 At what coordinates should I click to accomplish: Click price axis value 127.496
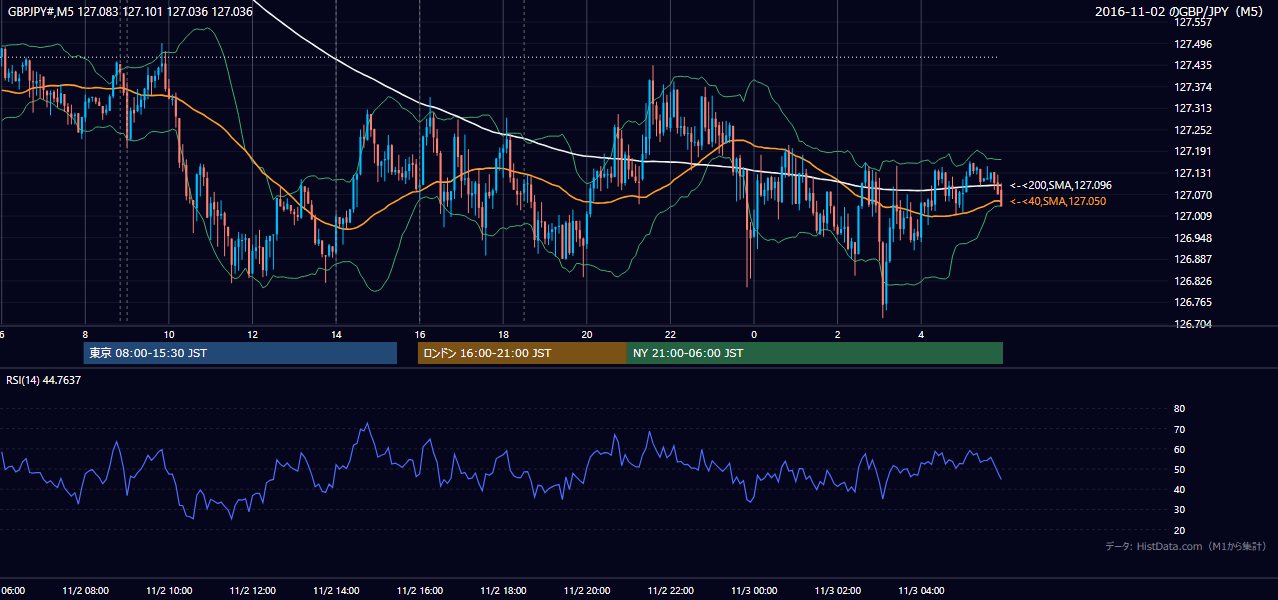(1192, 44)
